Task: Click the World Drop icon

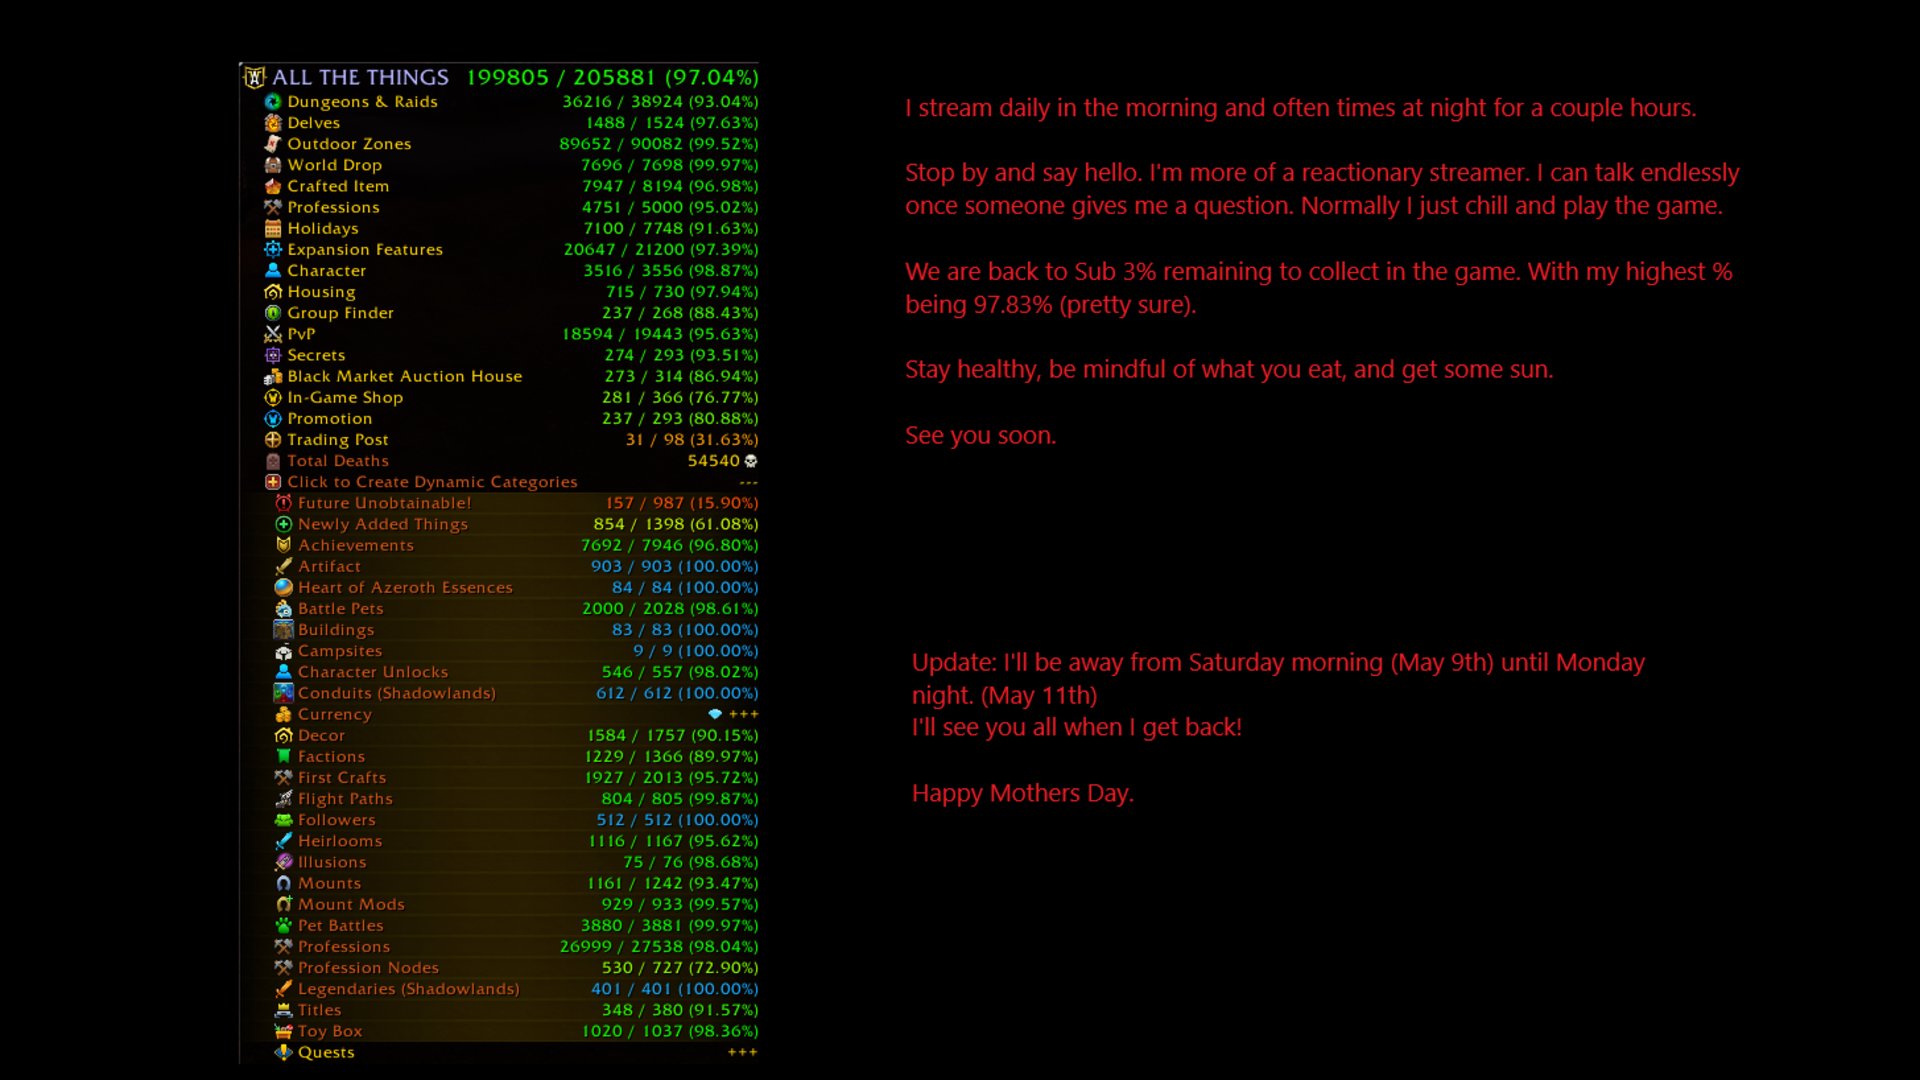Action: (272, 165)
